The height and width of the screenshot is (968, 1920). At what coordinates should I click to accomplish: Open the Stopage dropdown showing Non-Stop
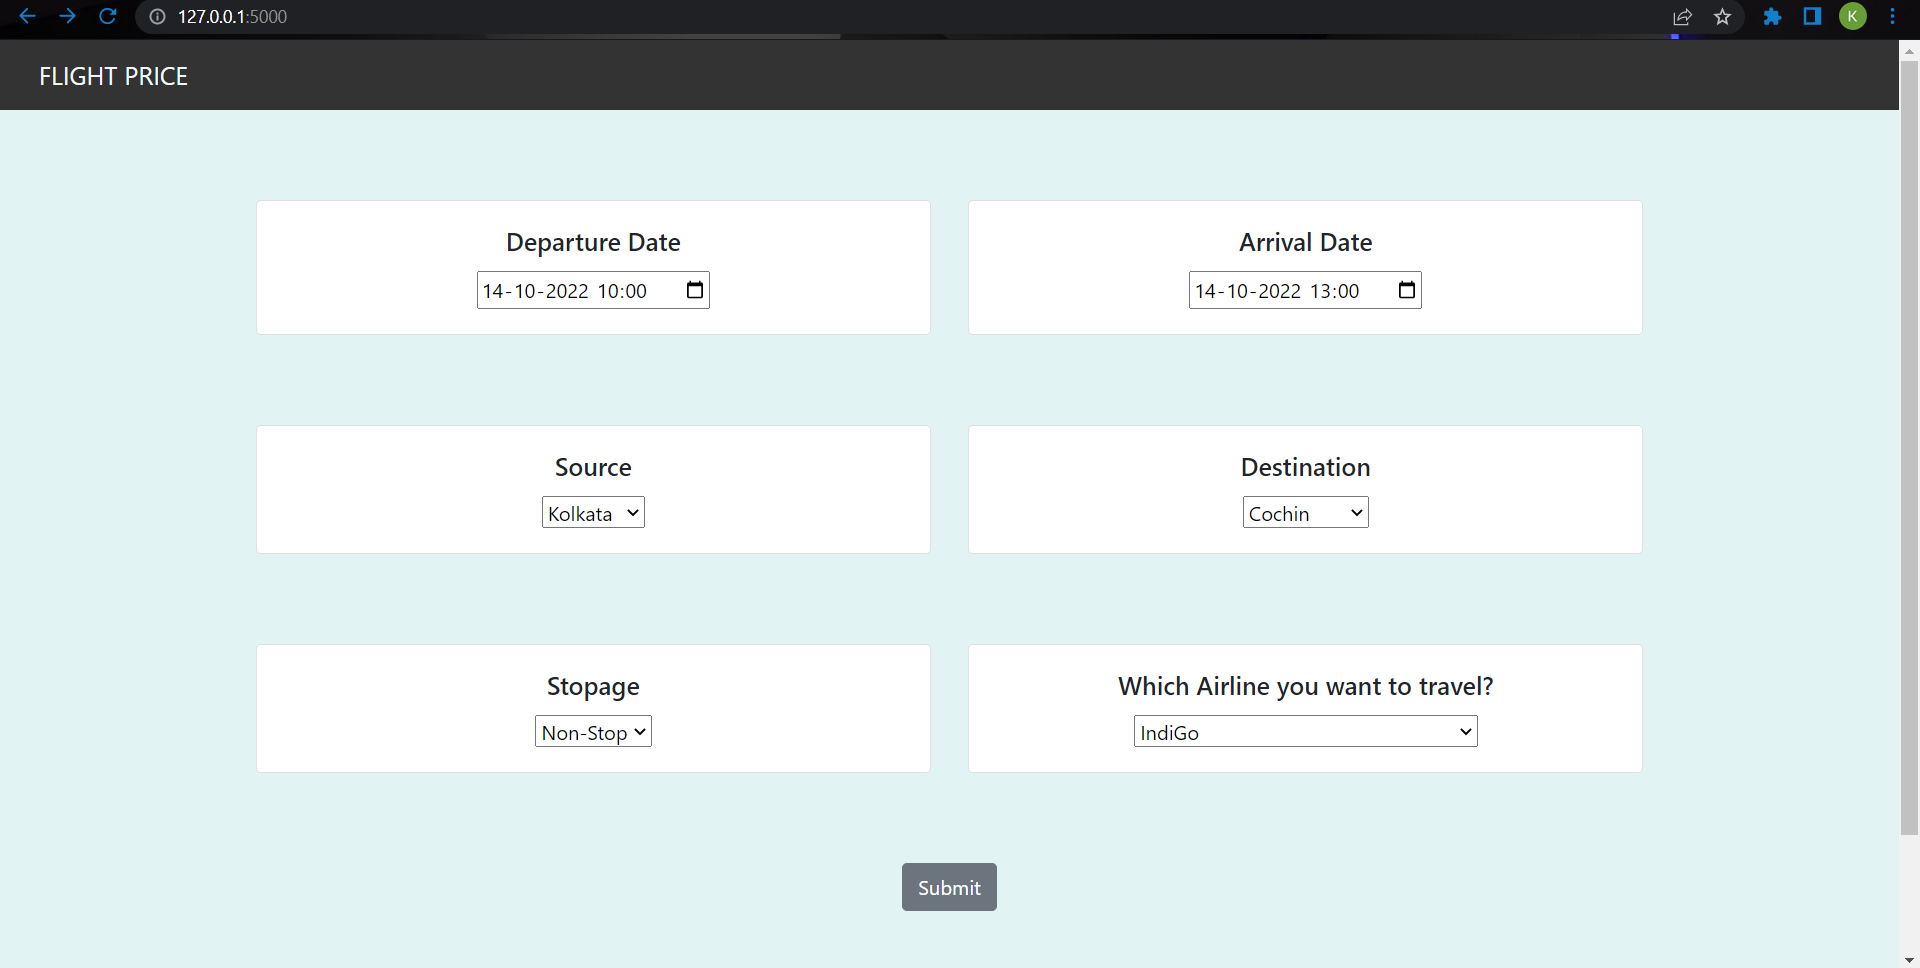coord(592,731)
